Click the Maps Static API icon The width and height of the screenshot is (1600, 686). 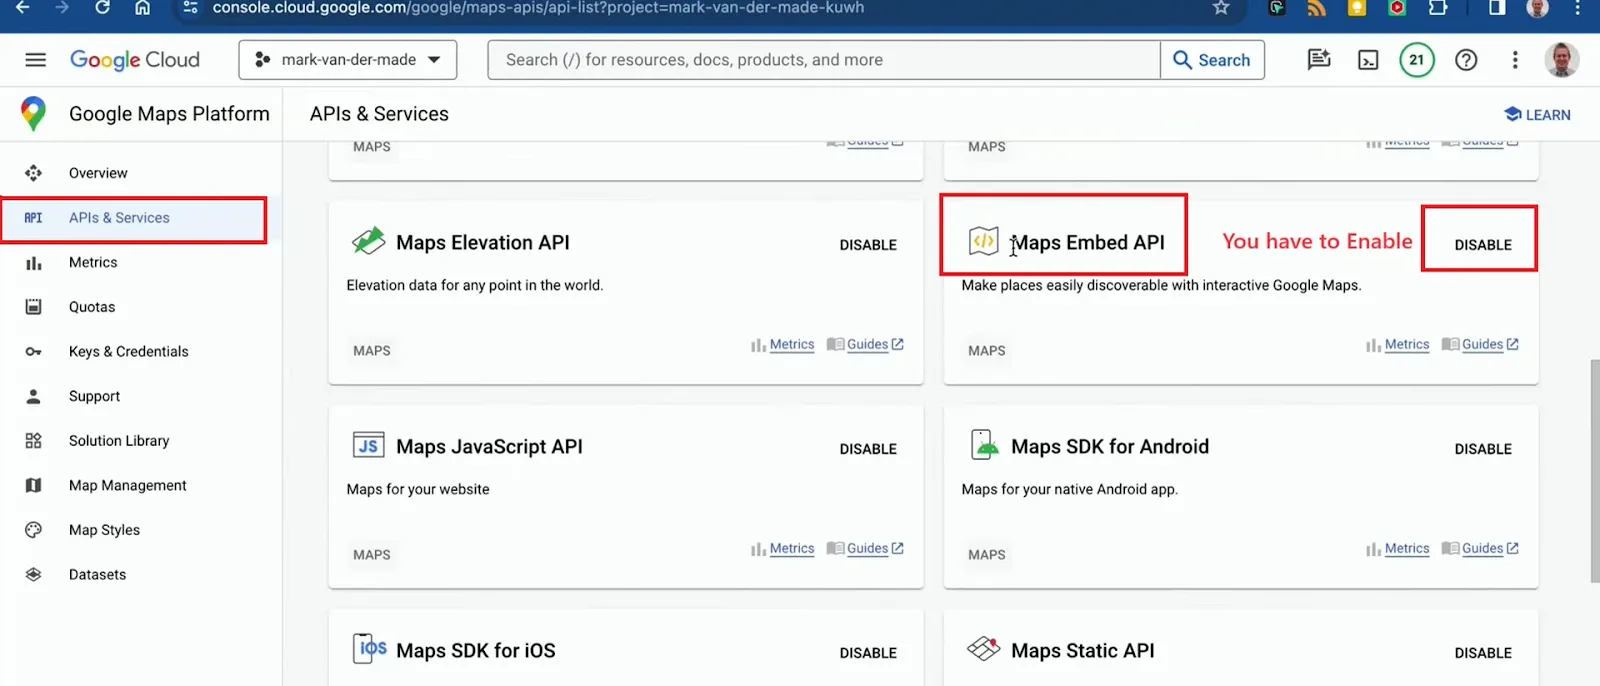984,649
